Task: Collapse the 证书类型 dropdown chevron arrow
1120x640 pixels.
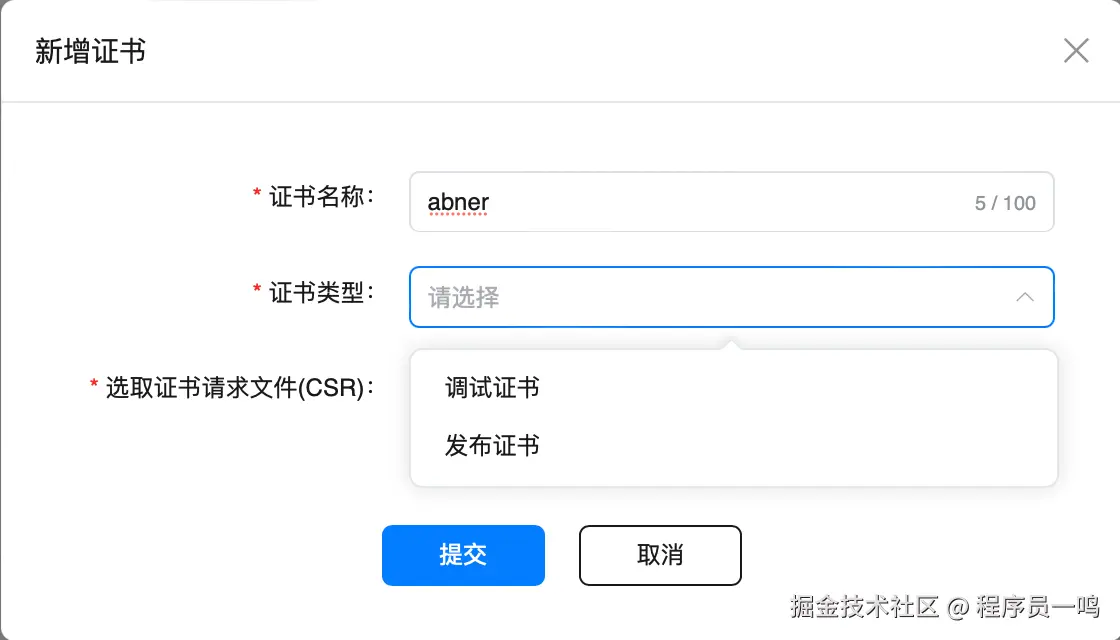Action: [1025, 297]
